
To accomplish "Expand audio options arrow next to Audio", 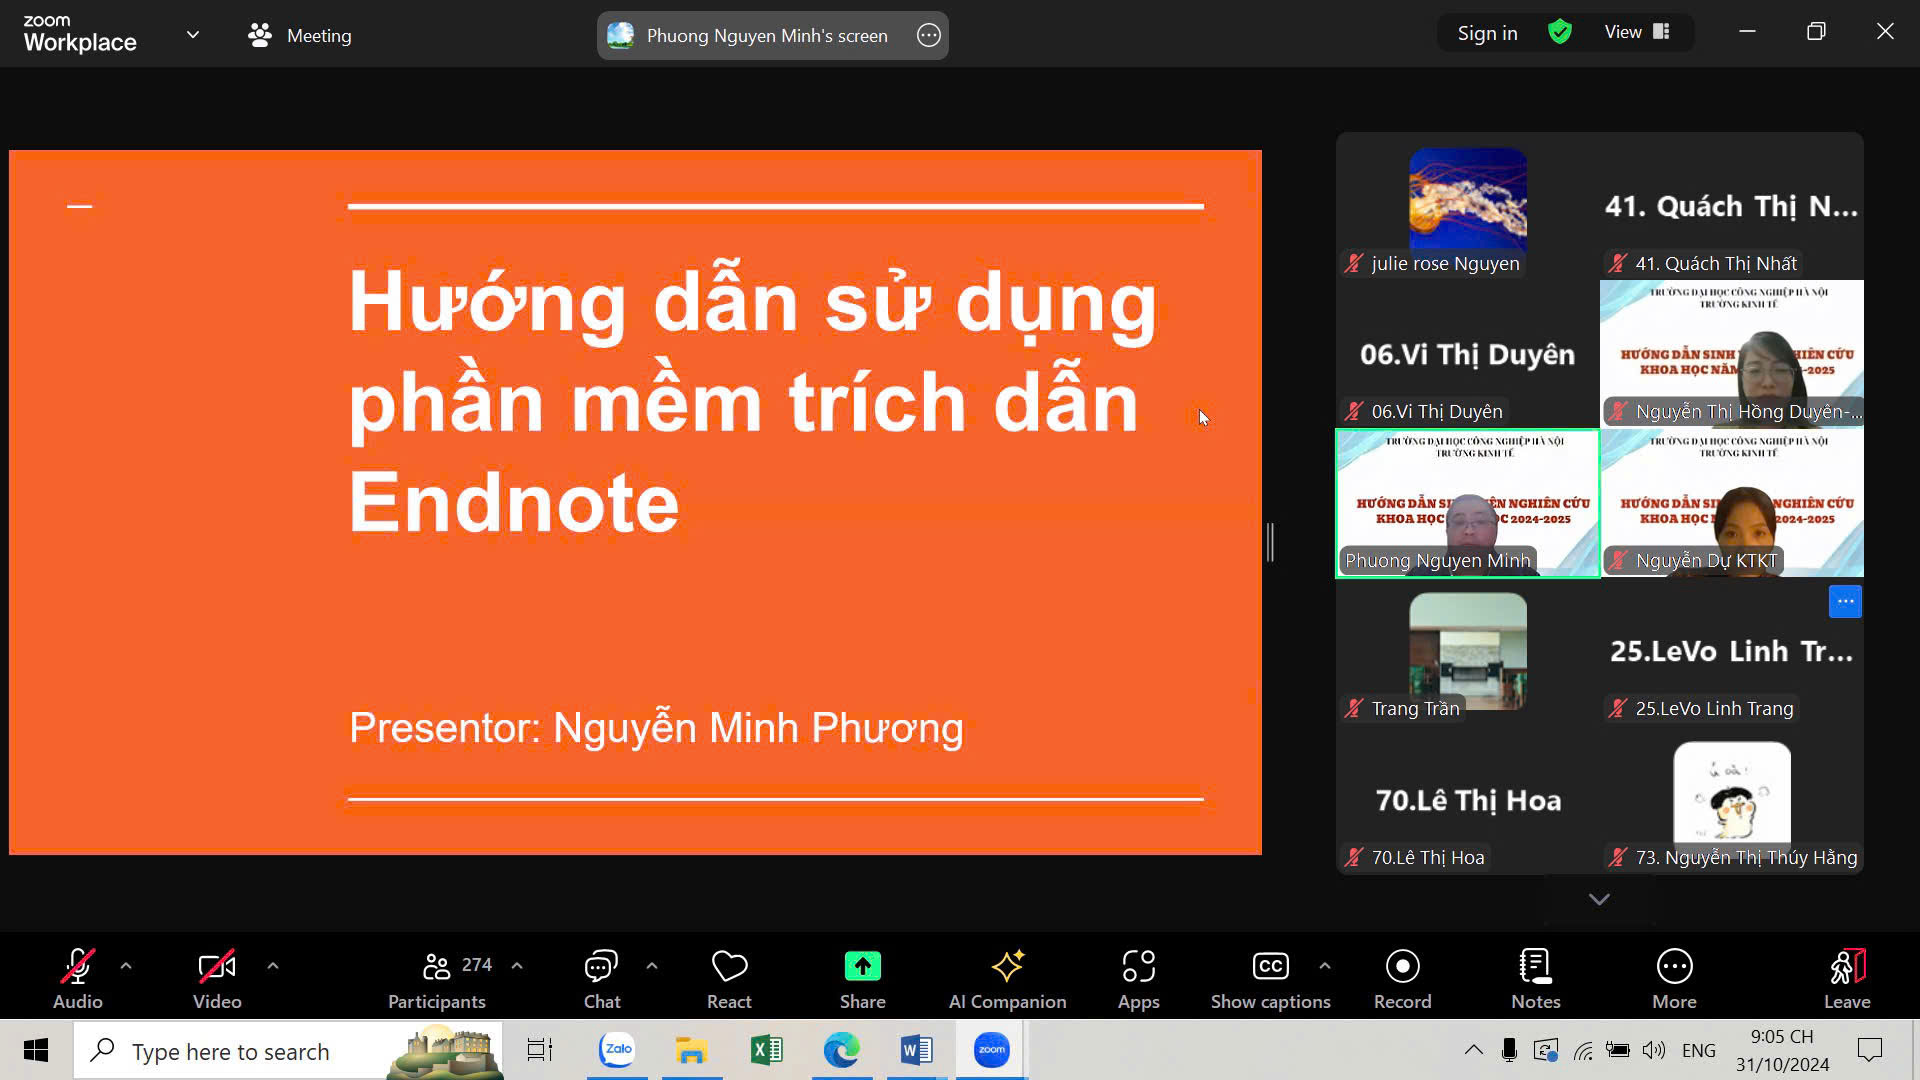I will pyautogui.click(x=126, y=966).
